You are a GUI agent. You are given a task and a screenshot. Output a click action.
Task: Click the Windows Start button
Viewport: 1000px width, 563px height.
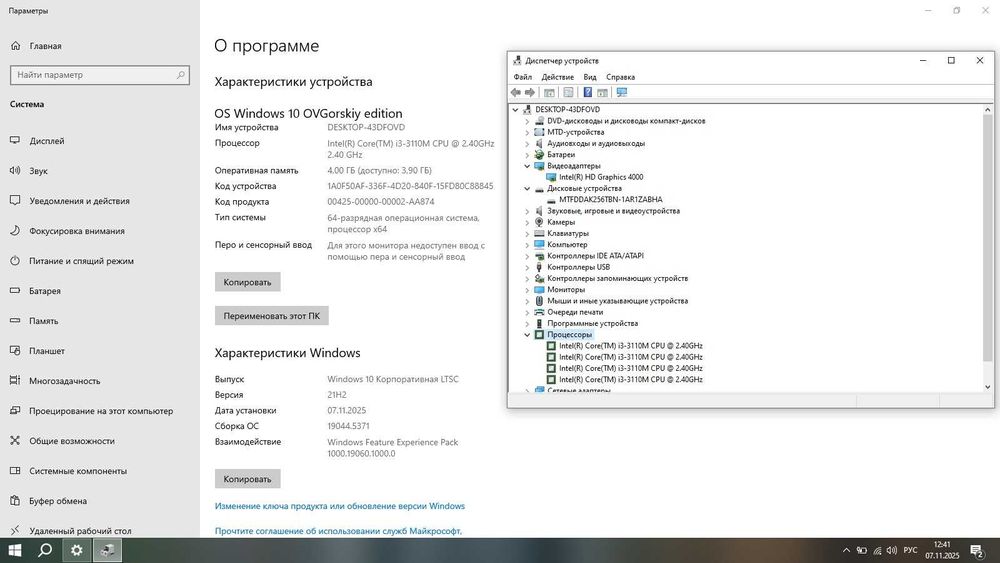(x=15, y=550)
